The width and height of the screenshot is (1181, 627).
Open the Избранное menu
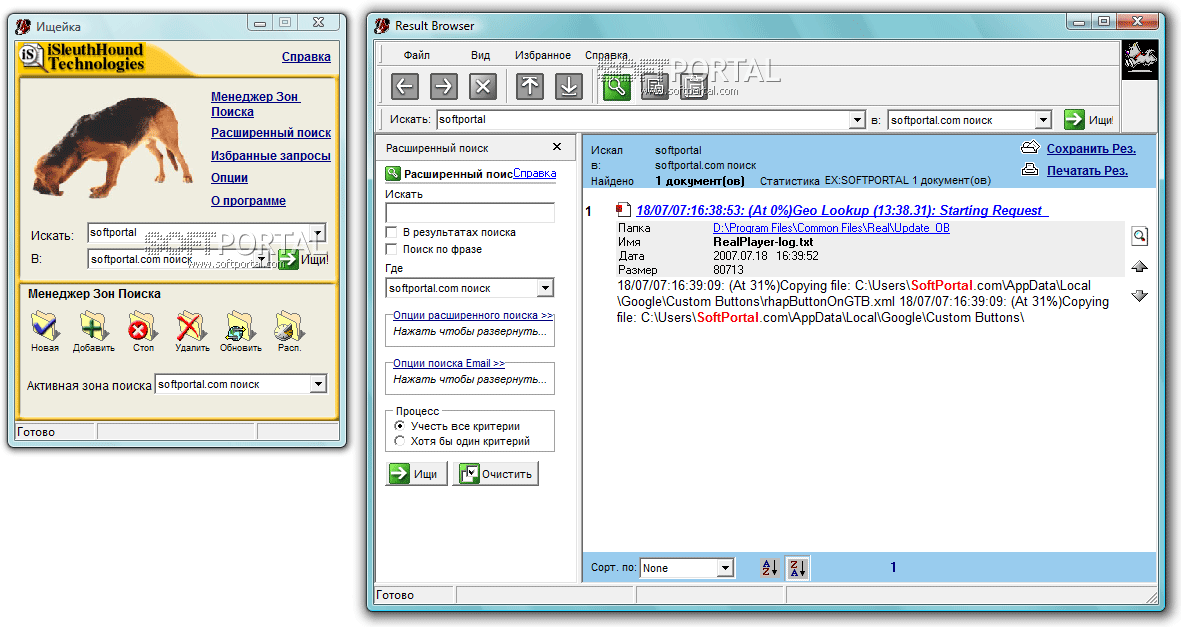tap(543, 55)
